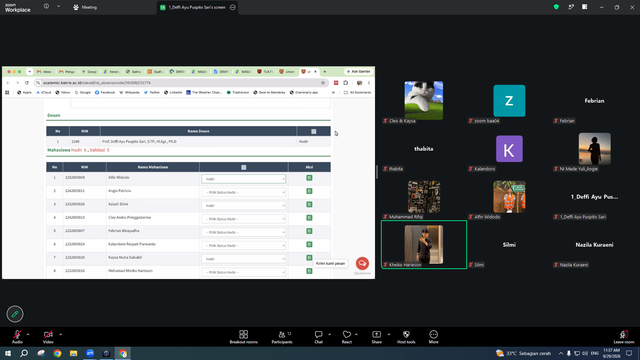Expand the Share options arrow
The height and width of the screenshot is (360, 640).
(x=389, y=334)
